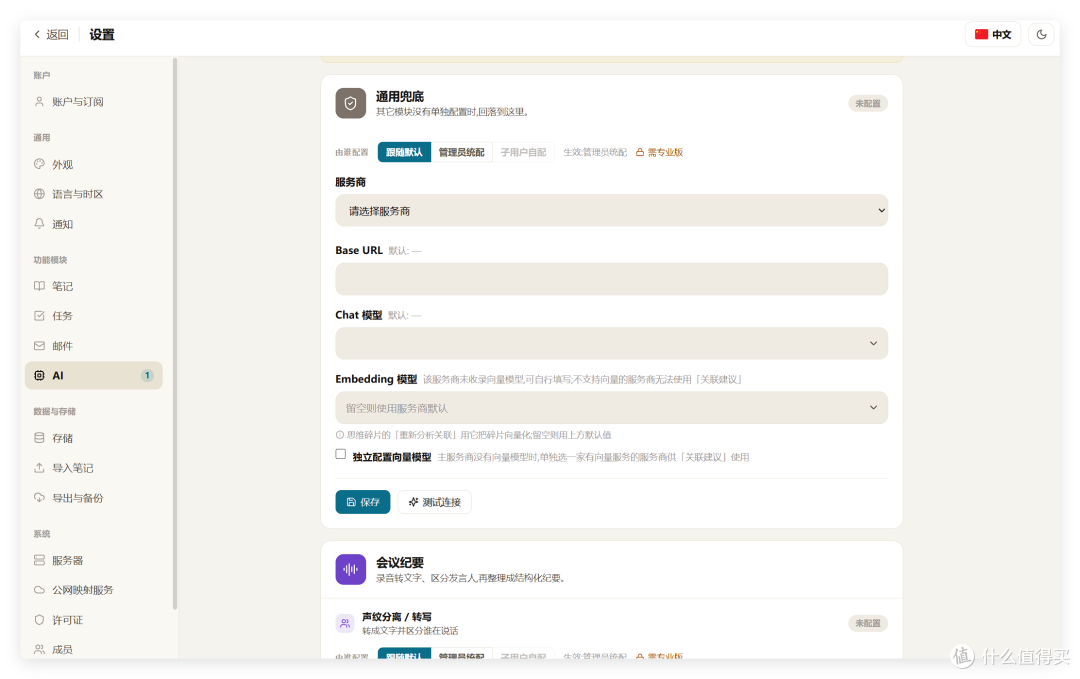Screen dimensions: 1080x679
Task: Click the 公网映射服务 cloud icon
Action: click(39, 589)
